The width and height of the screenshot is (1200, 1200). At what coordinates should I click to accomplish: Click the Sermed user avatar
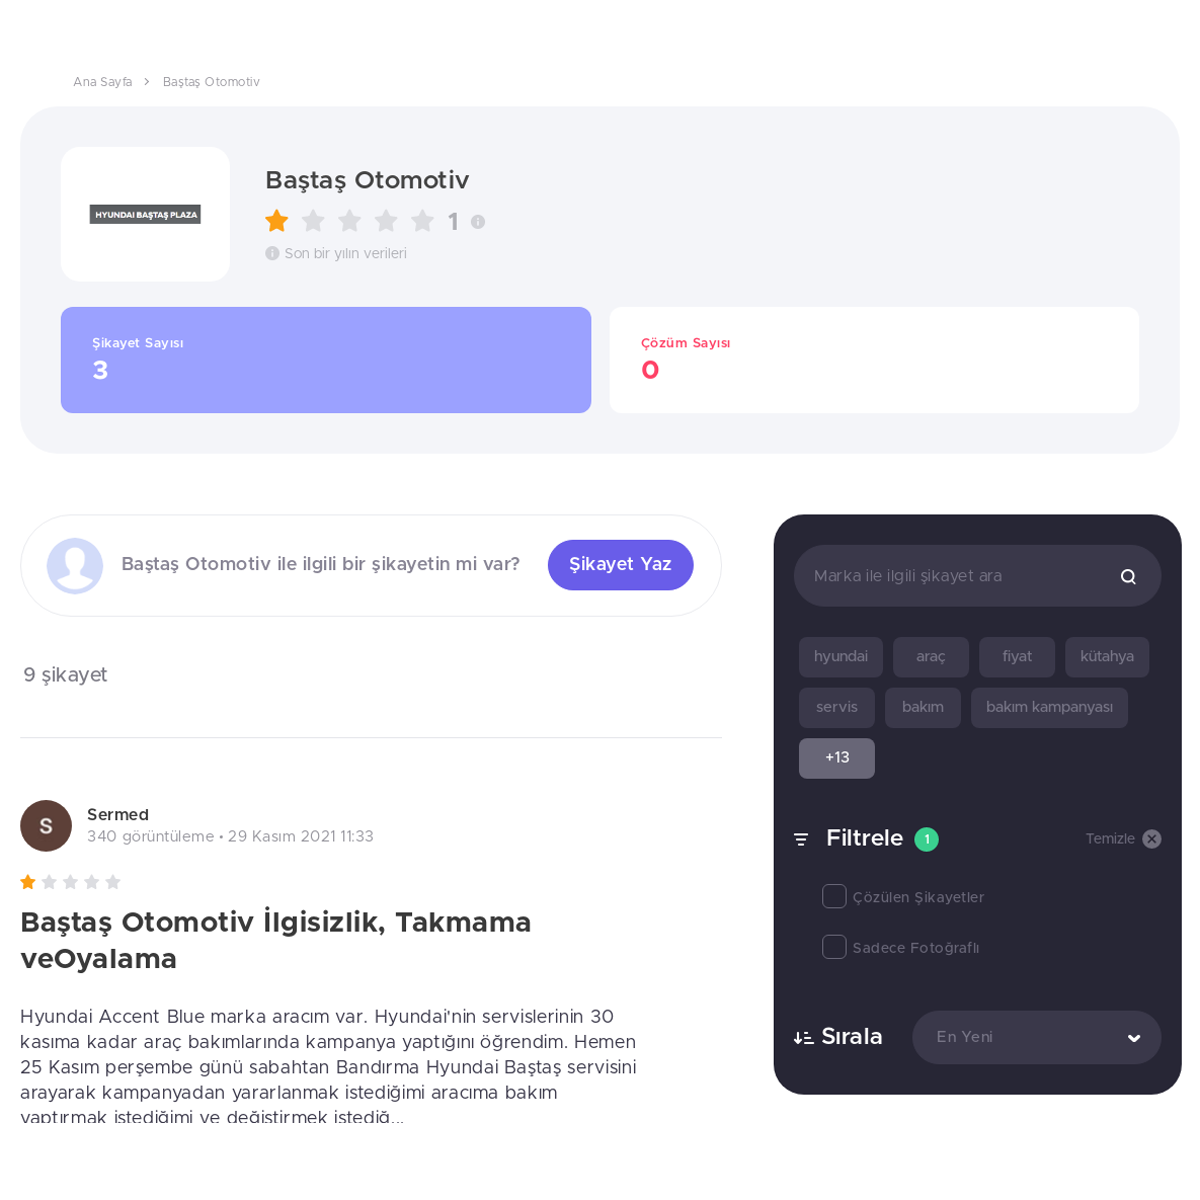46,826
